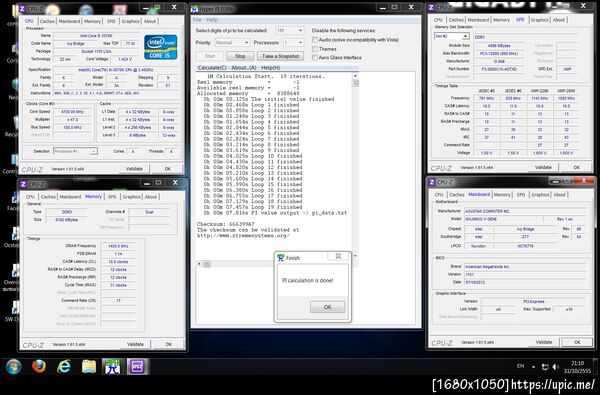The height and width of the screenshot is (395, 600).
Task: Click the American Megatrends Inc. BIOS brand field
Action: click(525, 266)
